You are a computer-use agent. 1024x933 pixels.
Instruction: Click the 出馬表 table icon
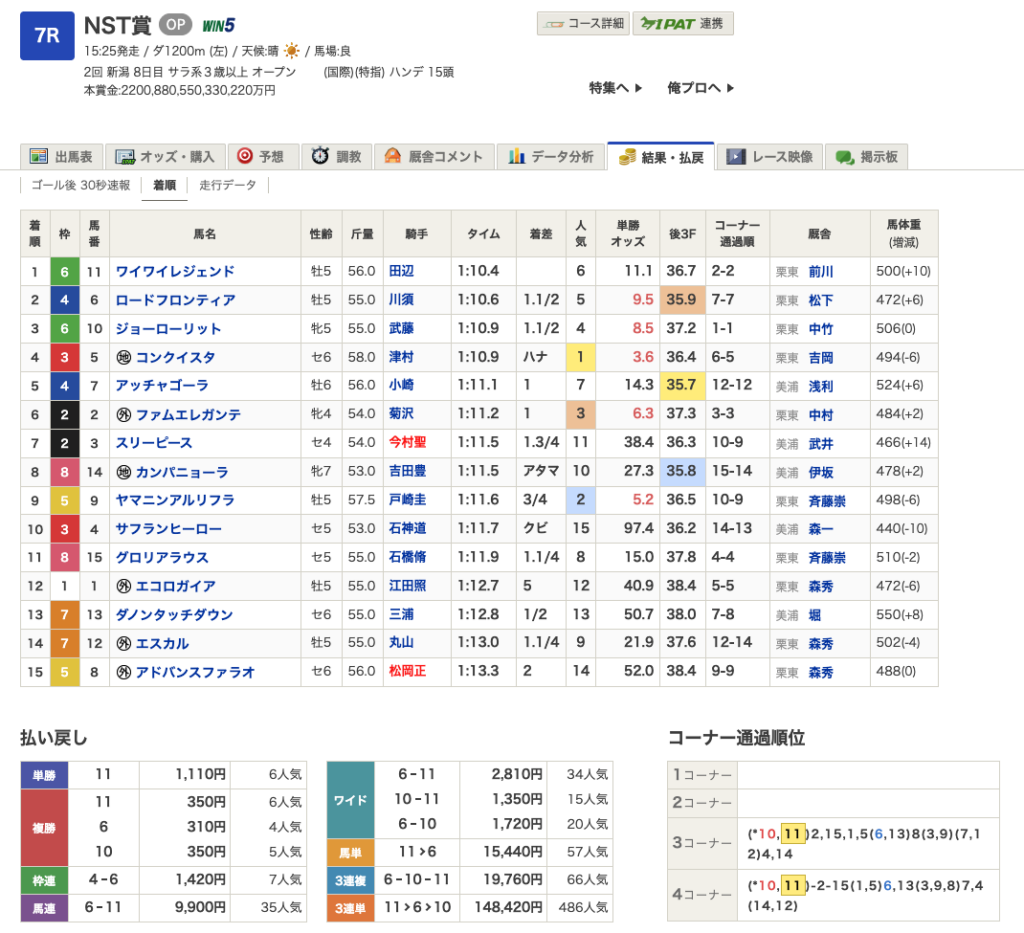(39, 157)
